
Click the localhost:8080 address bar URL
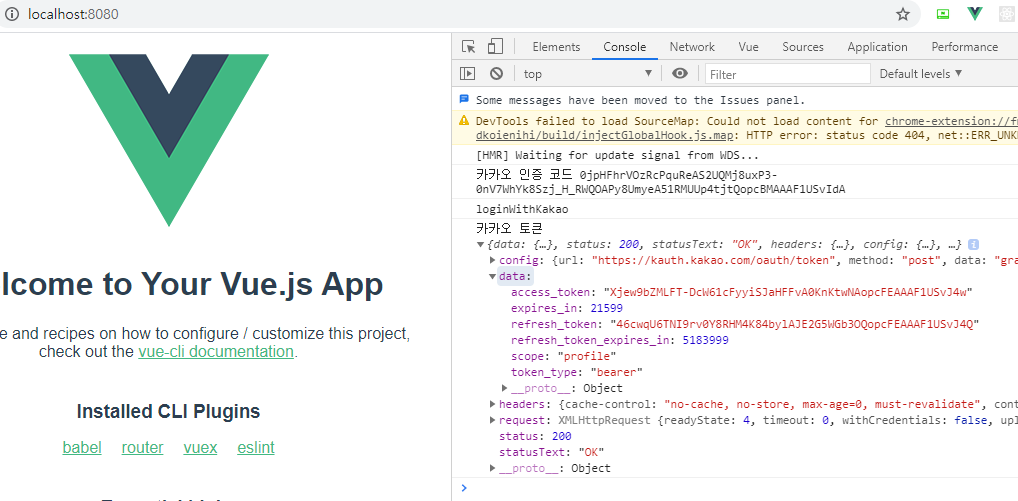pos(73,14)
